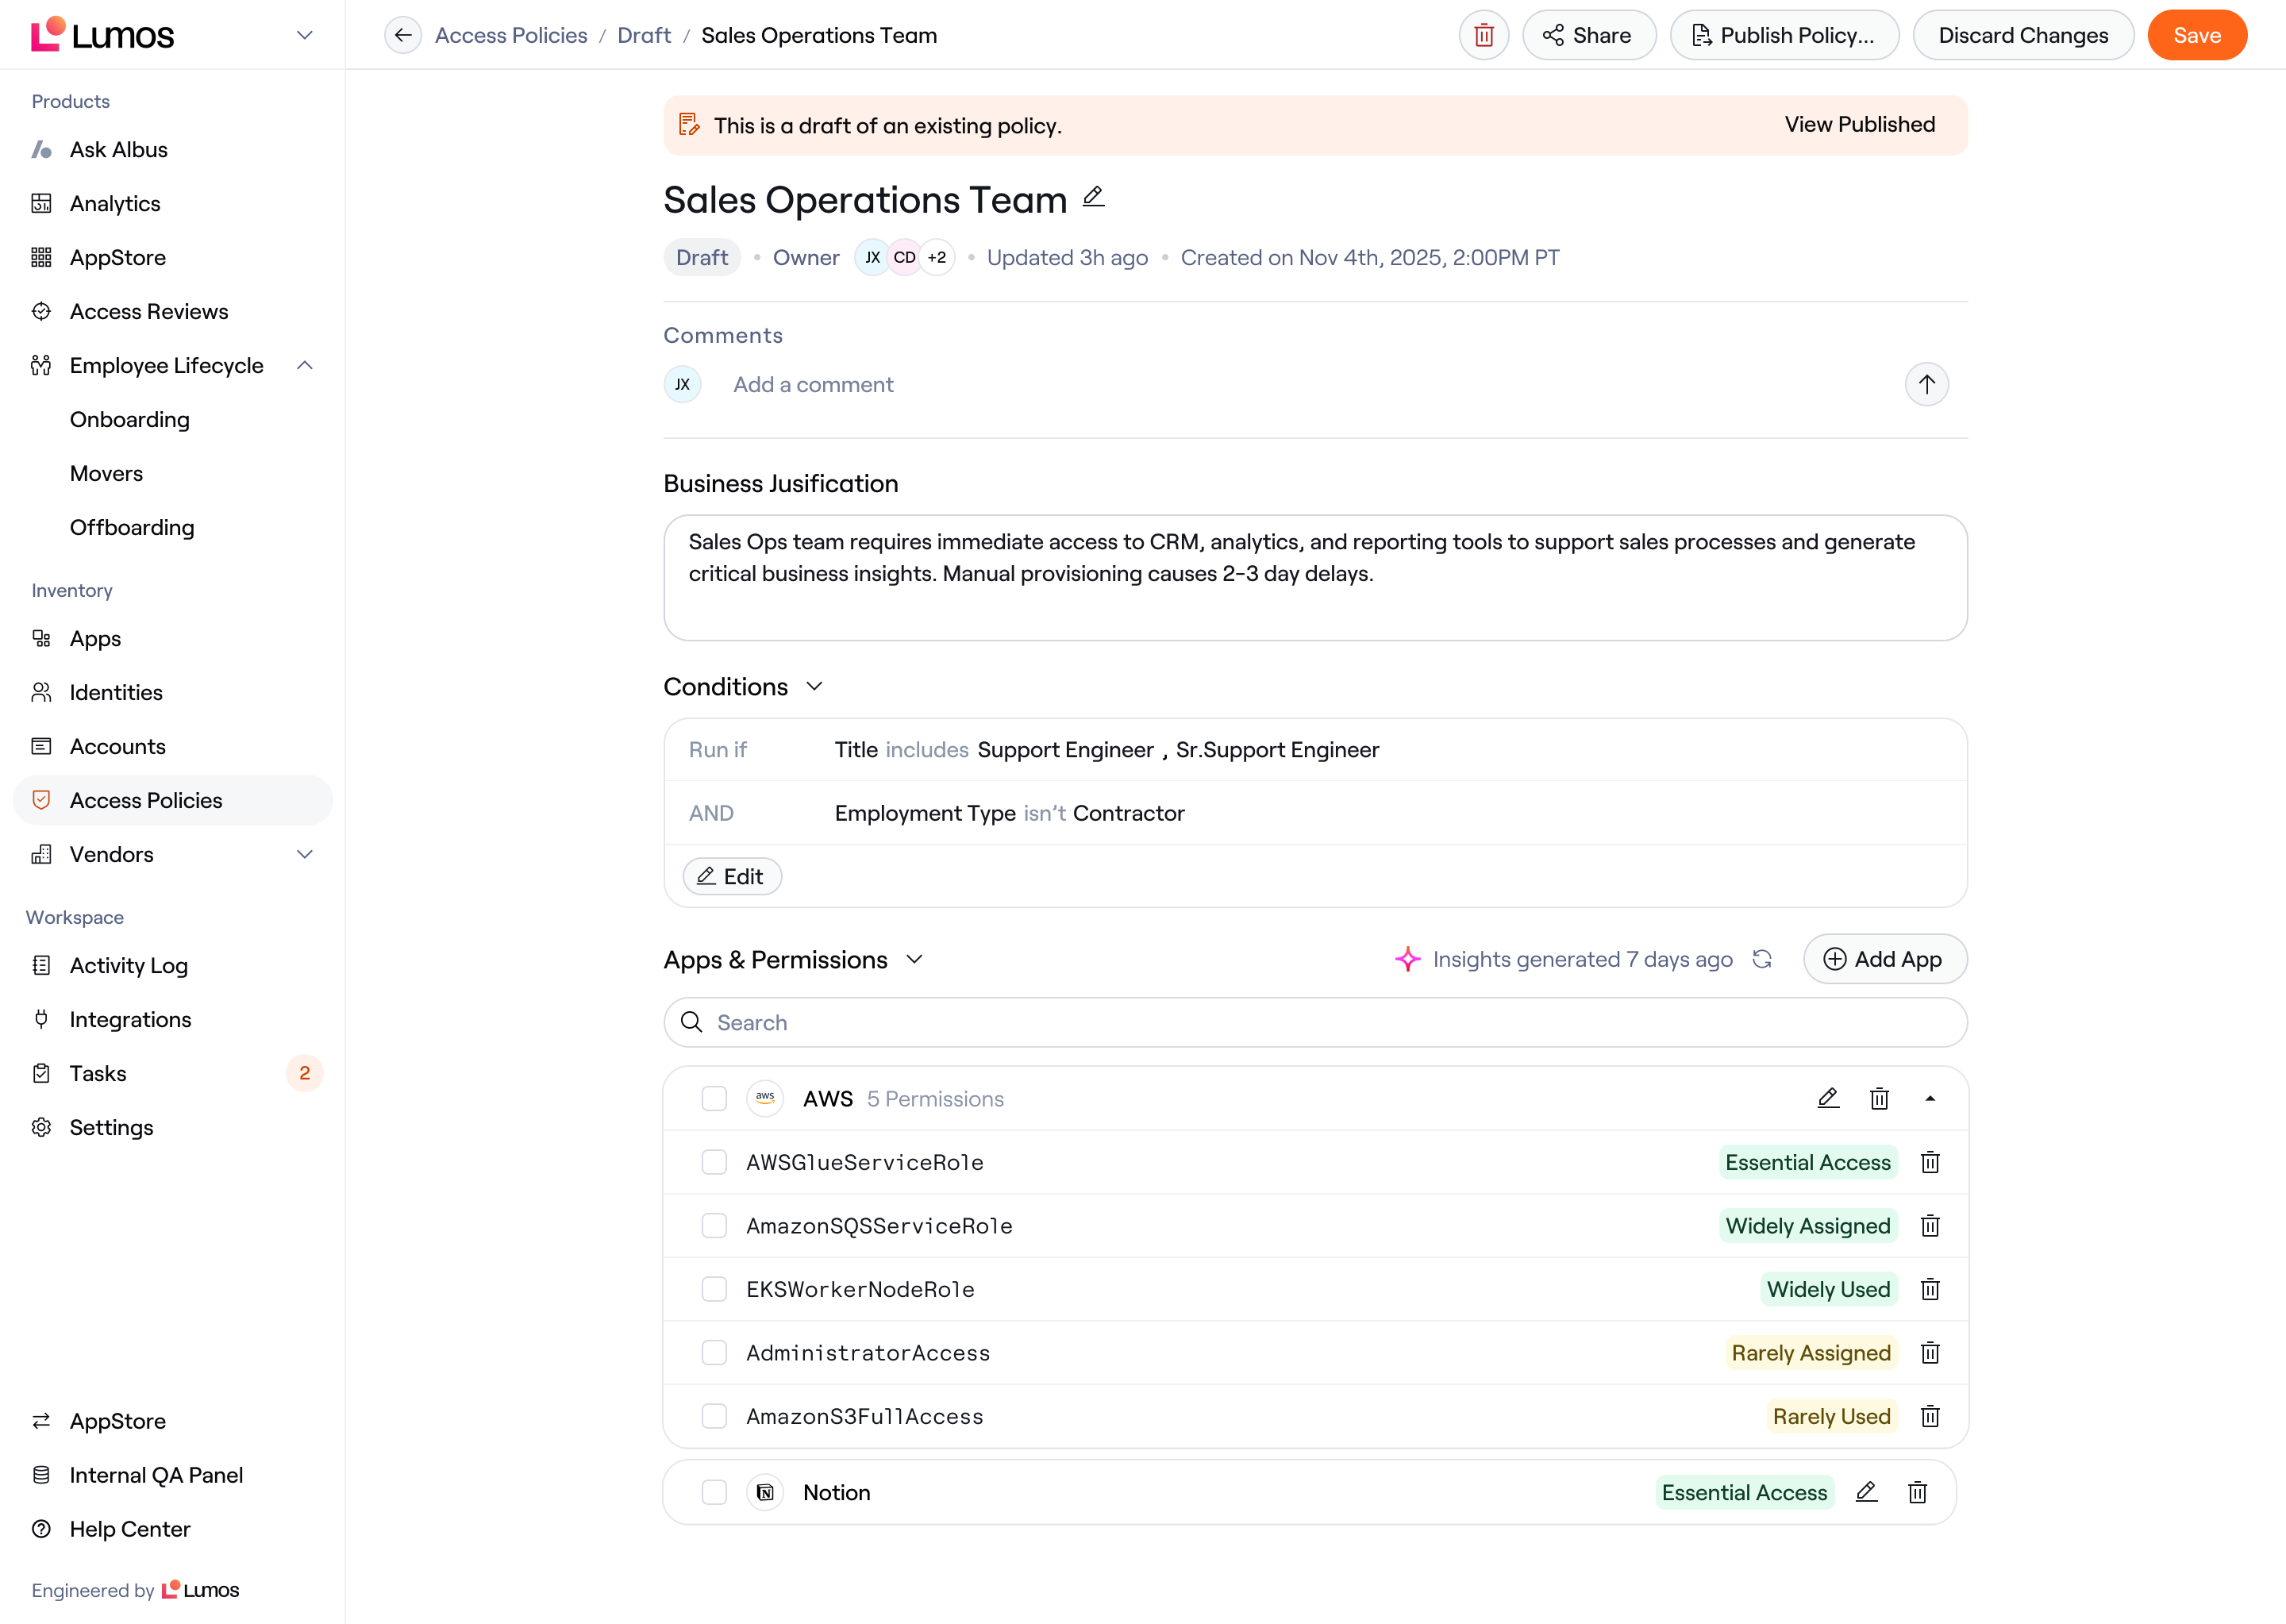Collapse the Conditions section
Image resolution: width=2286 pixels, height=1624 pixels.
814,686
